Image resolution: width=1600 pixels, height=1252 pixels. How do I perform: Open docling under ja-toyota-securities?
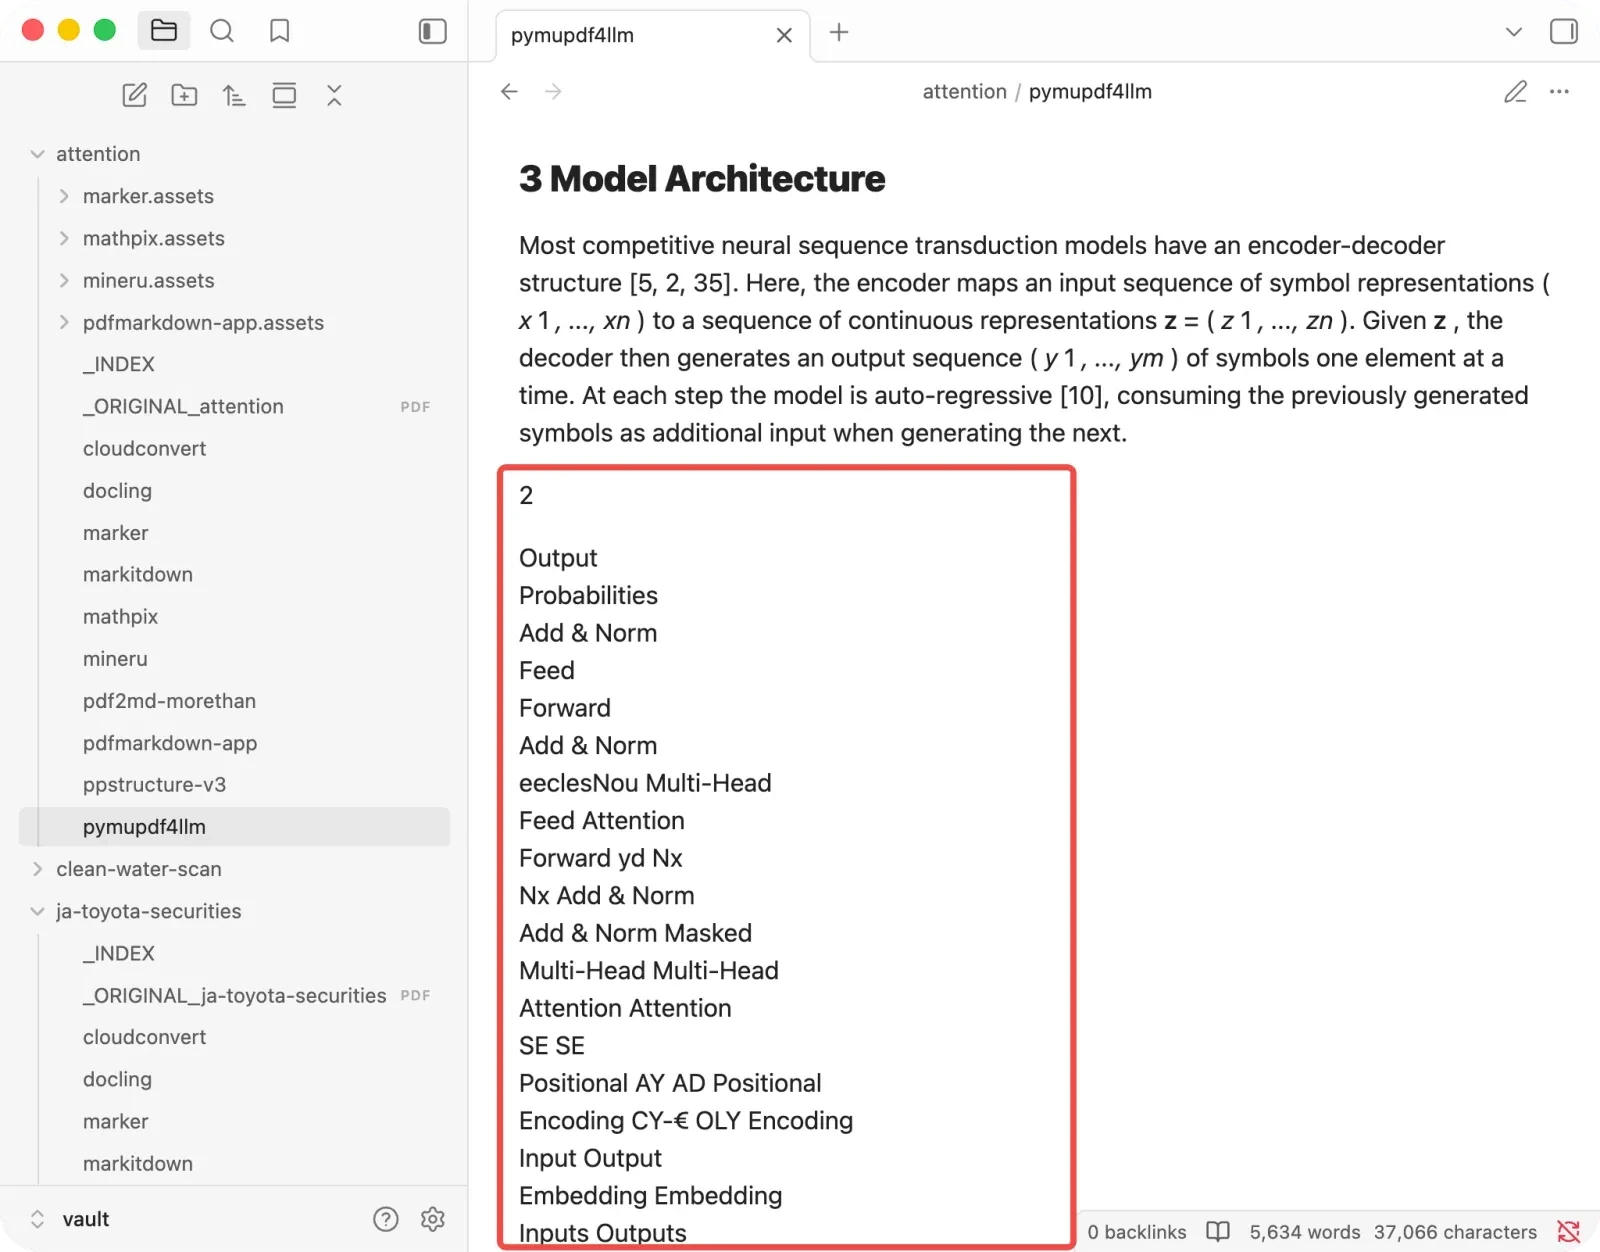click(117, 1080)
